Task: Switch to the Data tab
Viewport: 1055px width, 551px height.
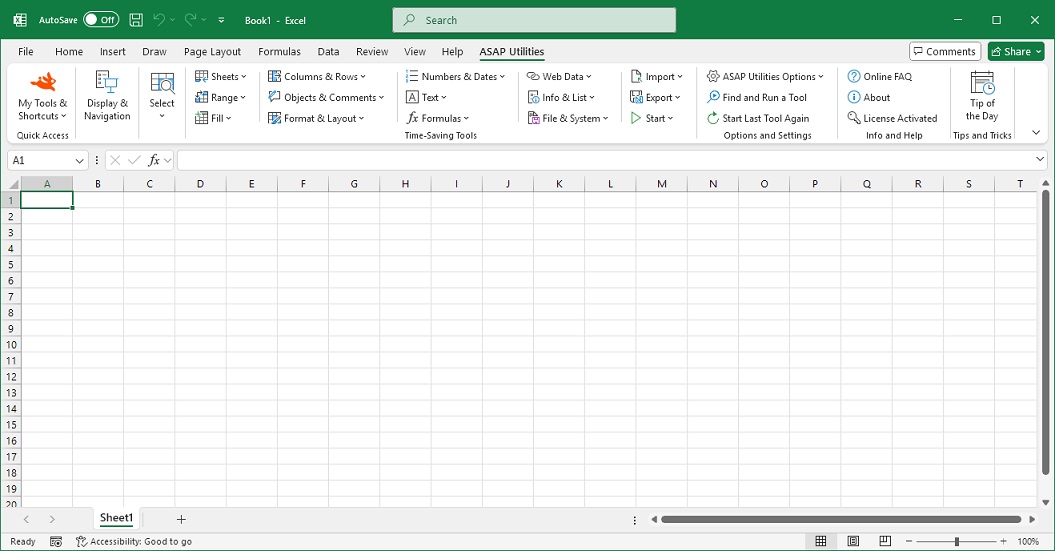Action: 328,52
